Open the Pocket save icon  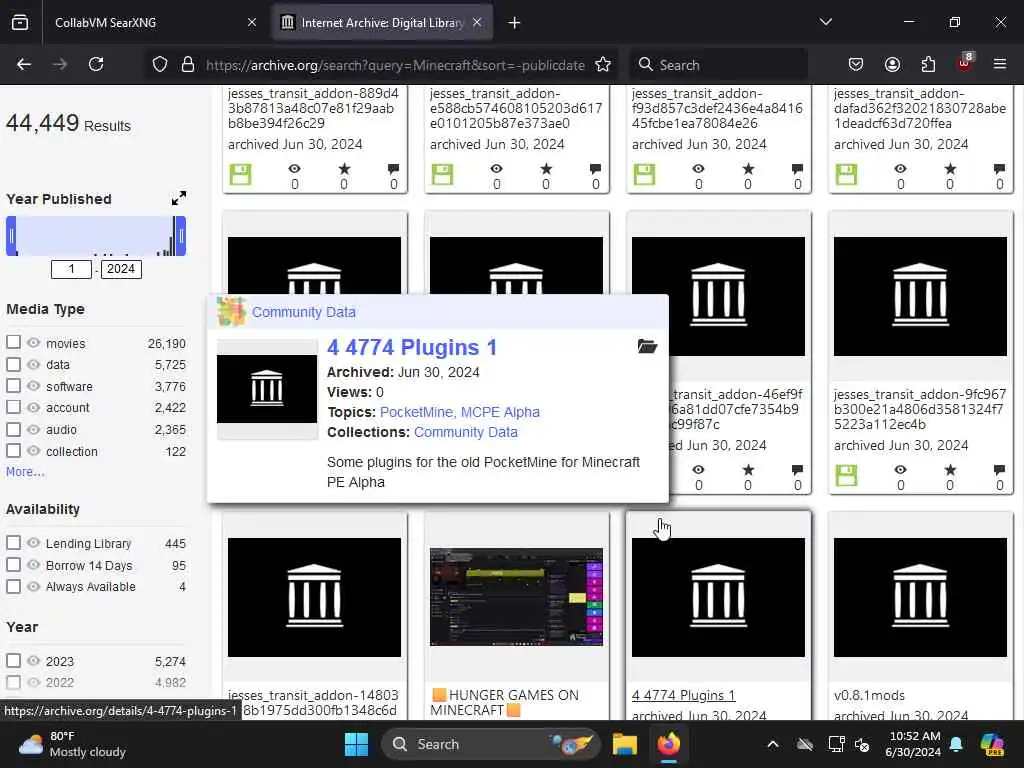[856, 64]
